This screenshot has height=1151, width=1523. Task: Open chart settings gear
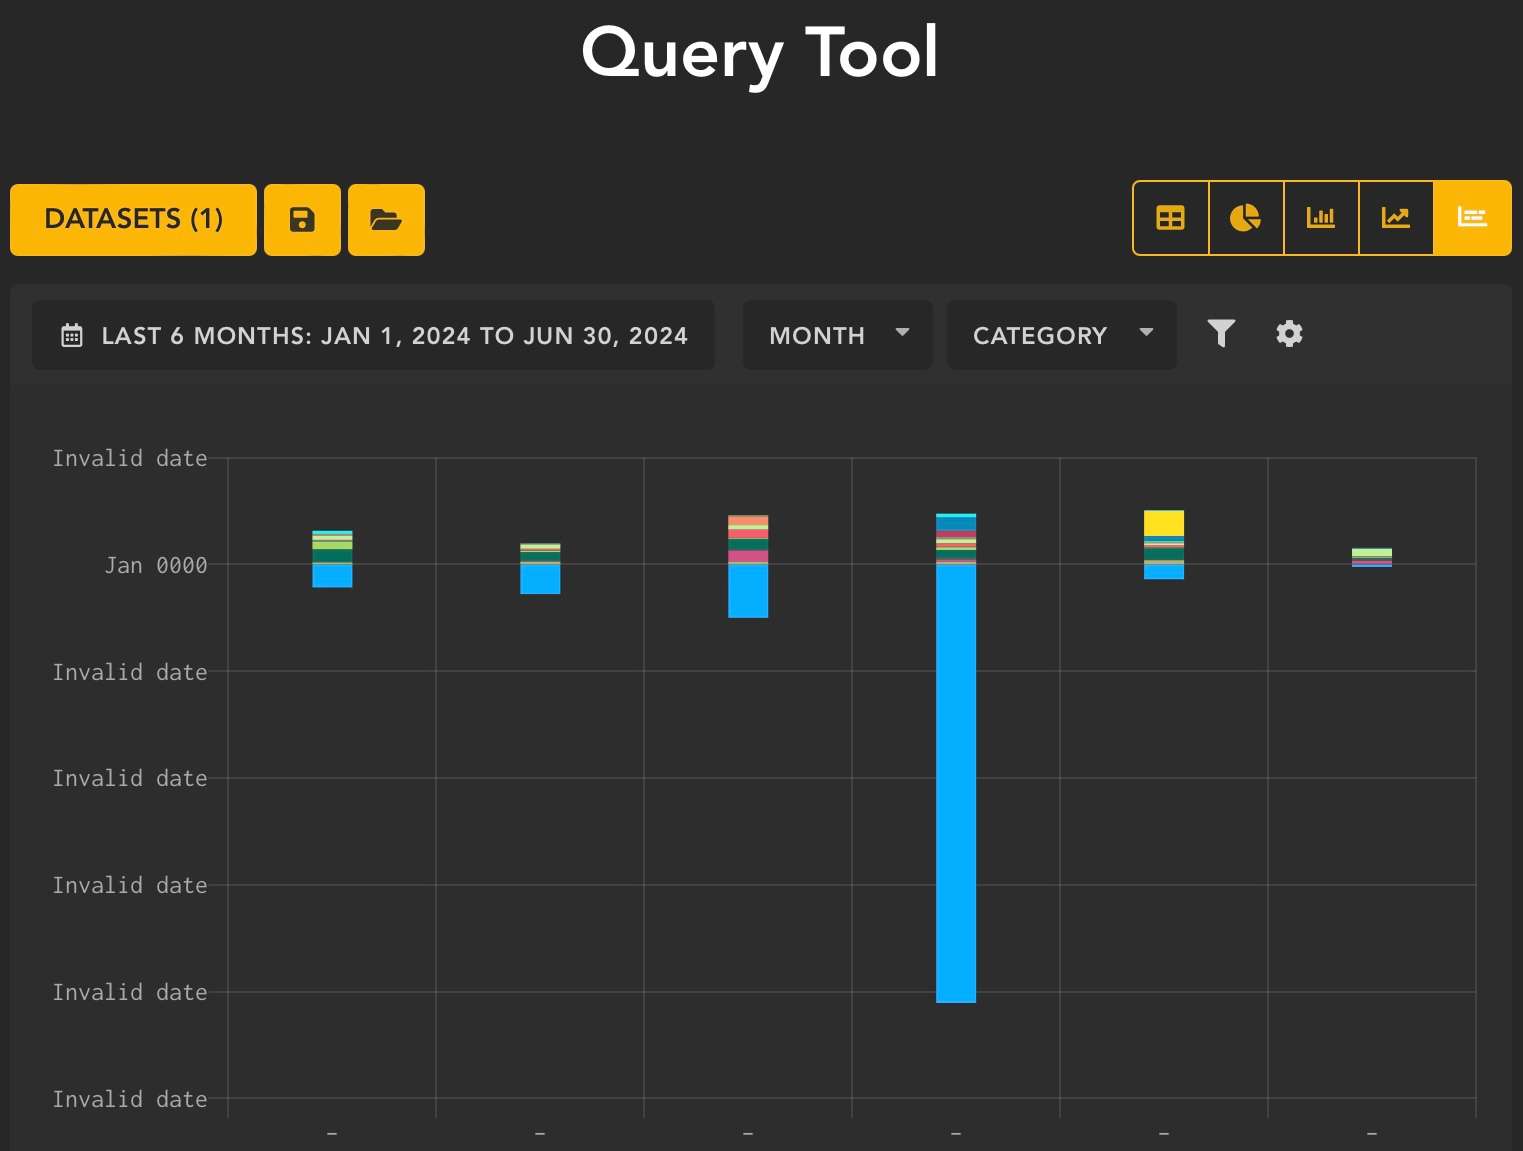tap(1289, 333)
